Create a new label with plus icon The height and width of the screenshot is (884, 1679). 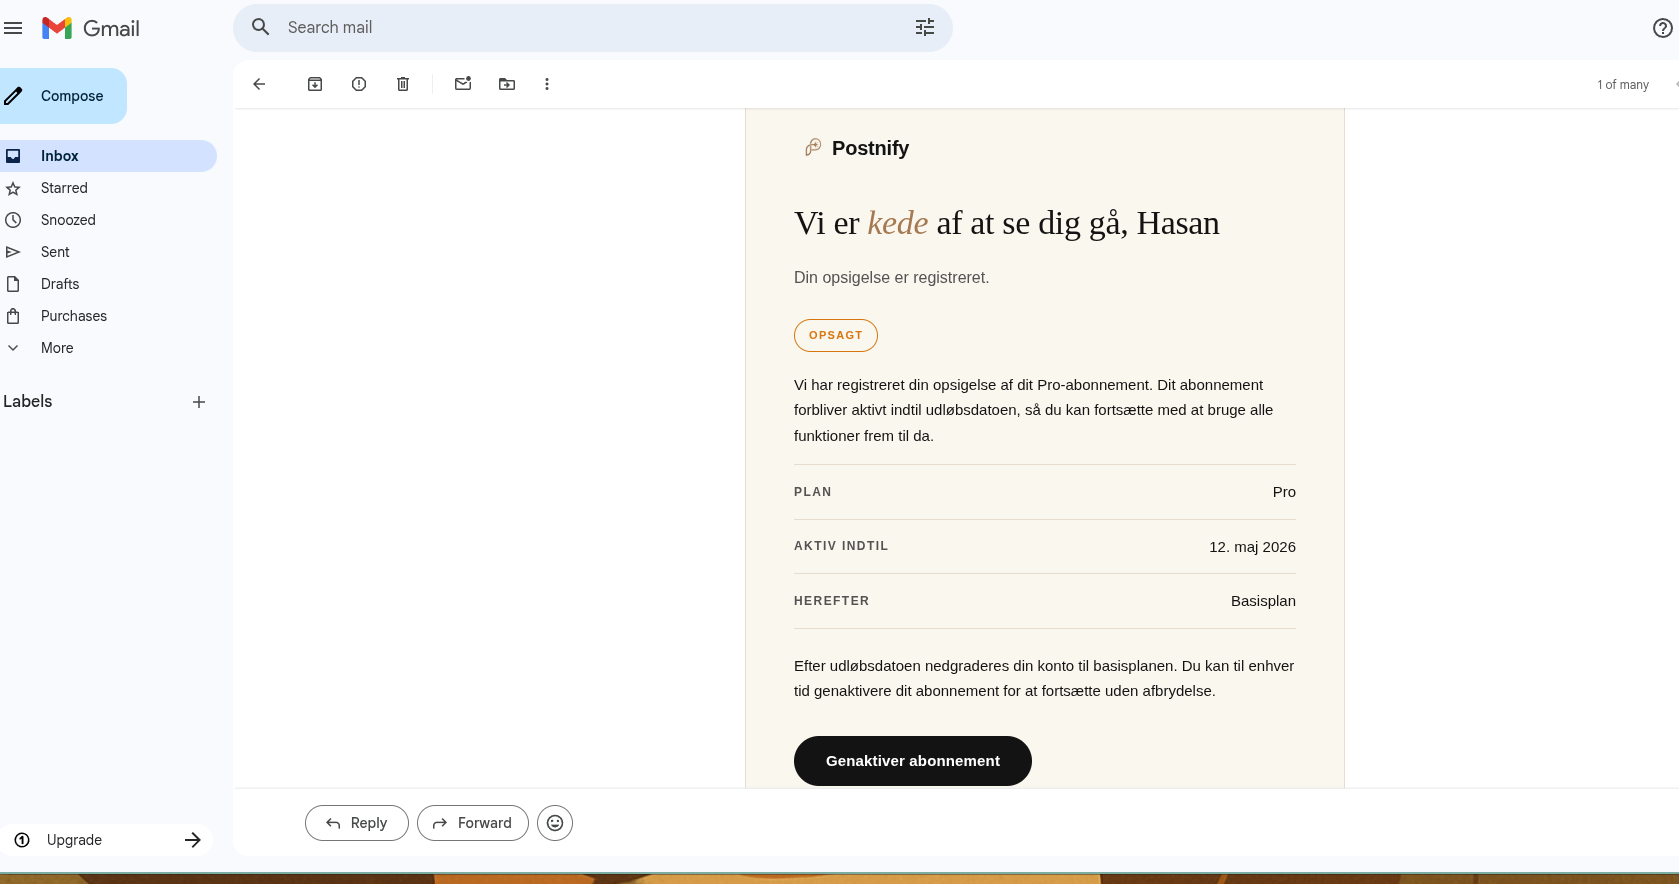199,402
